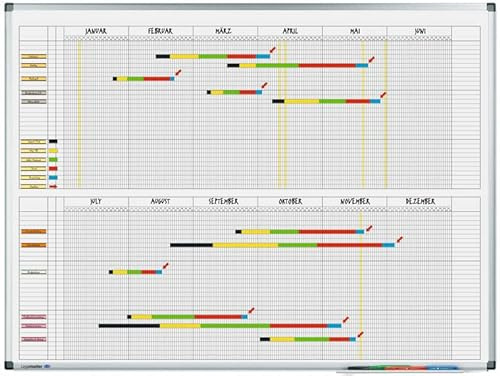Click the black legend swatch
The image size is (500, 376).
coord(53,141)
